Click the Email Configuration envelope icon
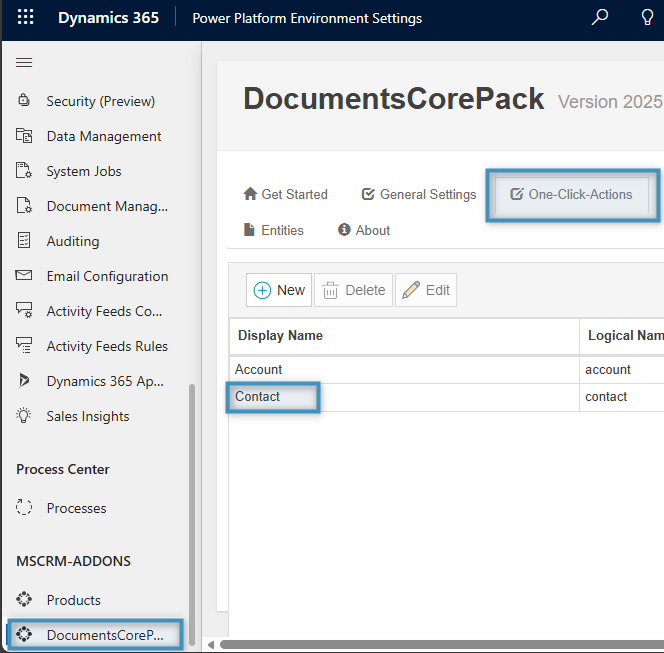The width and height of the screenshot is (664, 653). 25,276
